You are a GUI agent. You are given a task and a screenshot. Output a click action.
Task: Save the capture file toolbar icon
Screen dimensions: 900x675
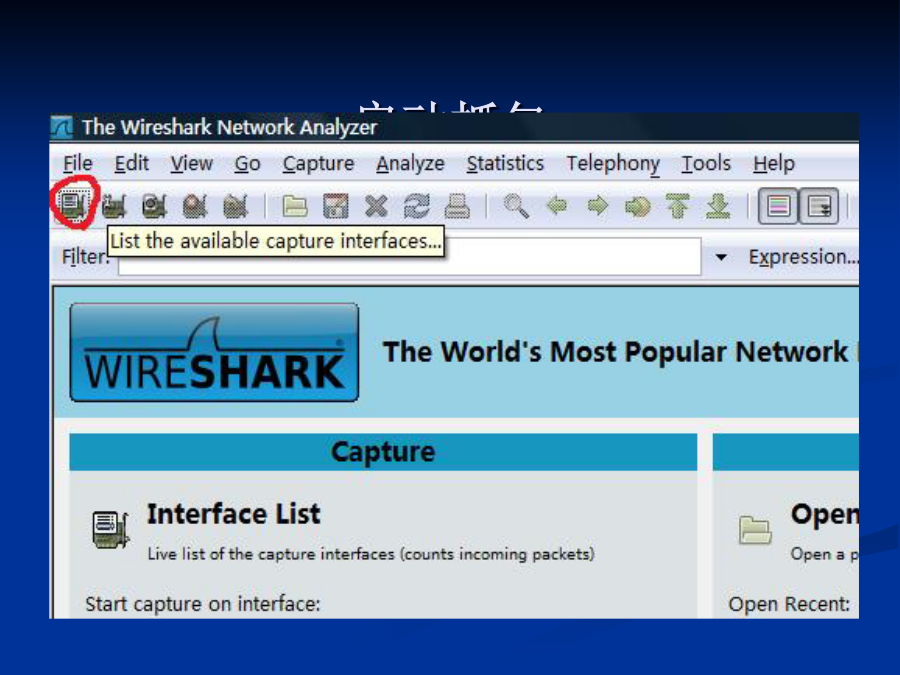tap(336, 206)
